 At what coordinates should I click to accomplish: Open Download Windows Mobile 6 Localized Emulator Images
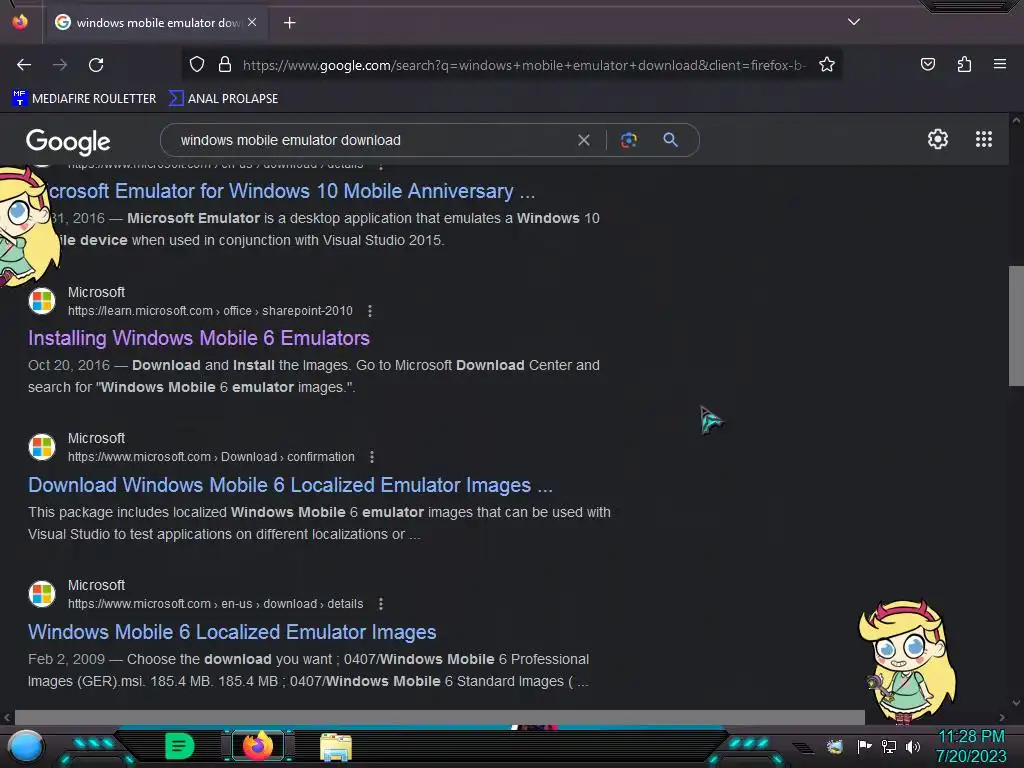(290, 485)
